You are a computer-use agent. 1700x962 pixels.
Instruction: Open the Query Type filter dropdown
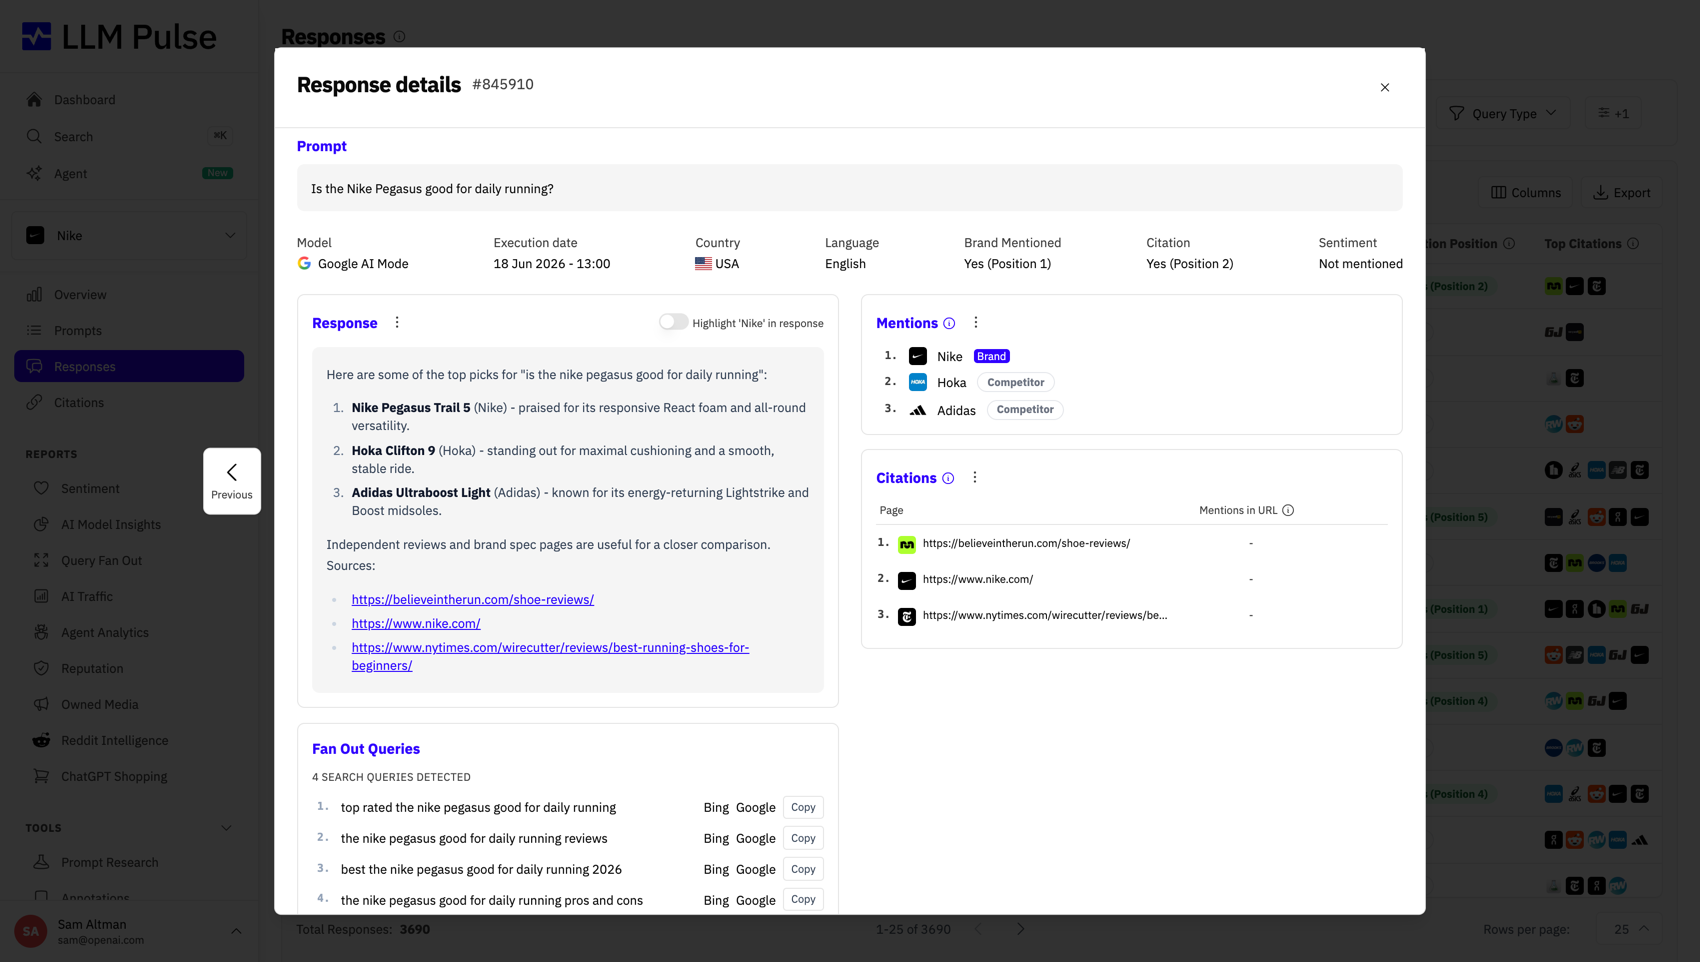tap(1503, 114)
